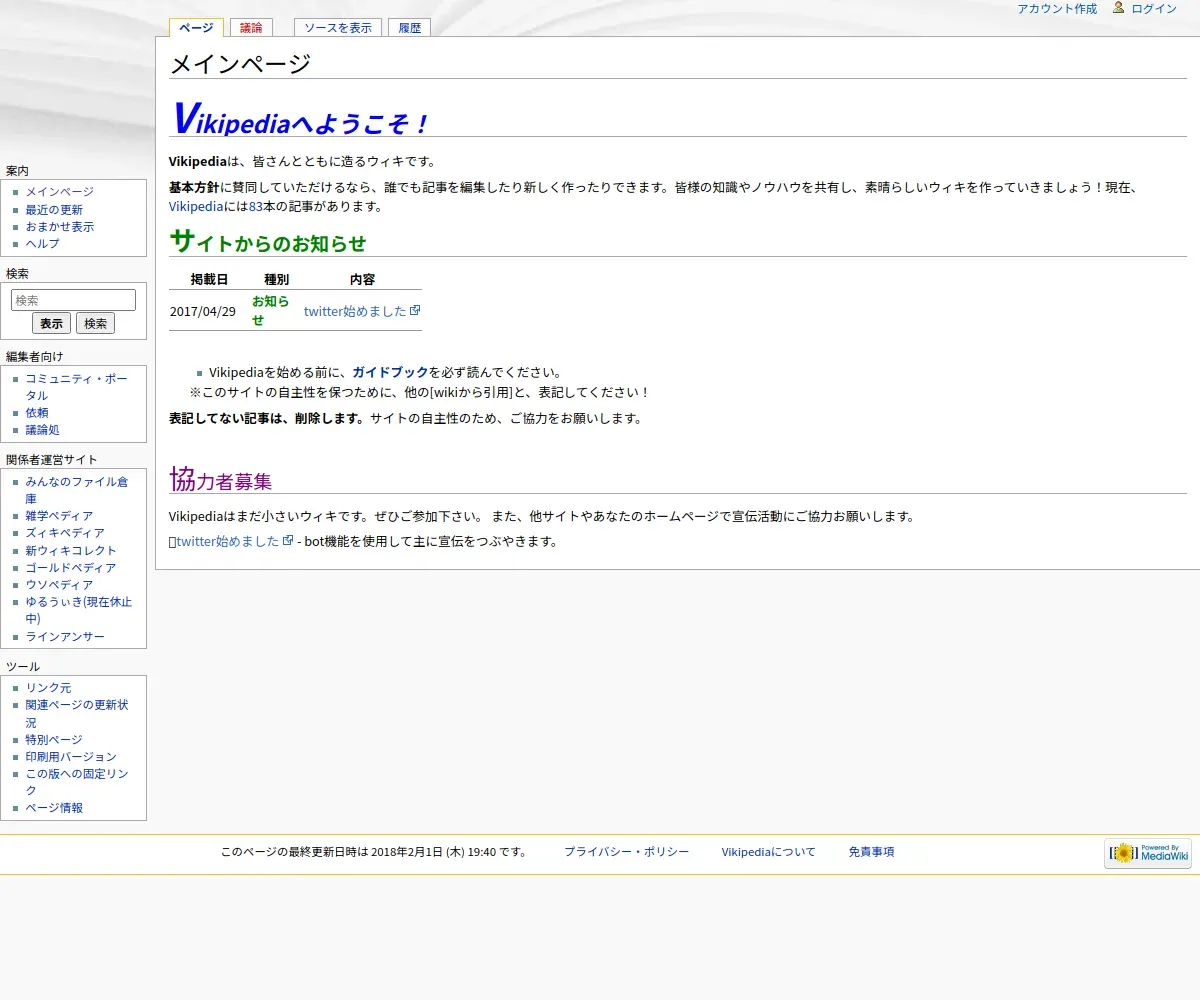The width and height of the screenshot is (1200, 1000).
Task: Open the ソースを表示 tab
Action: pyautogui.click(x=338, y=28)
